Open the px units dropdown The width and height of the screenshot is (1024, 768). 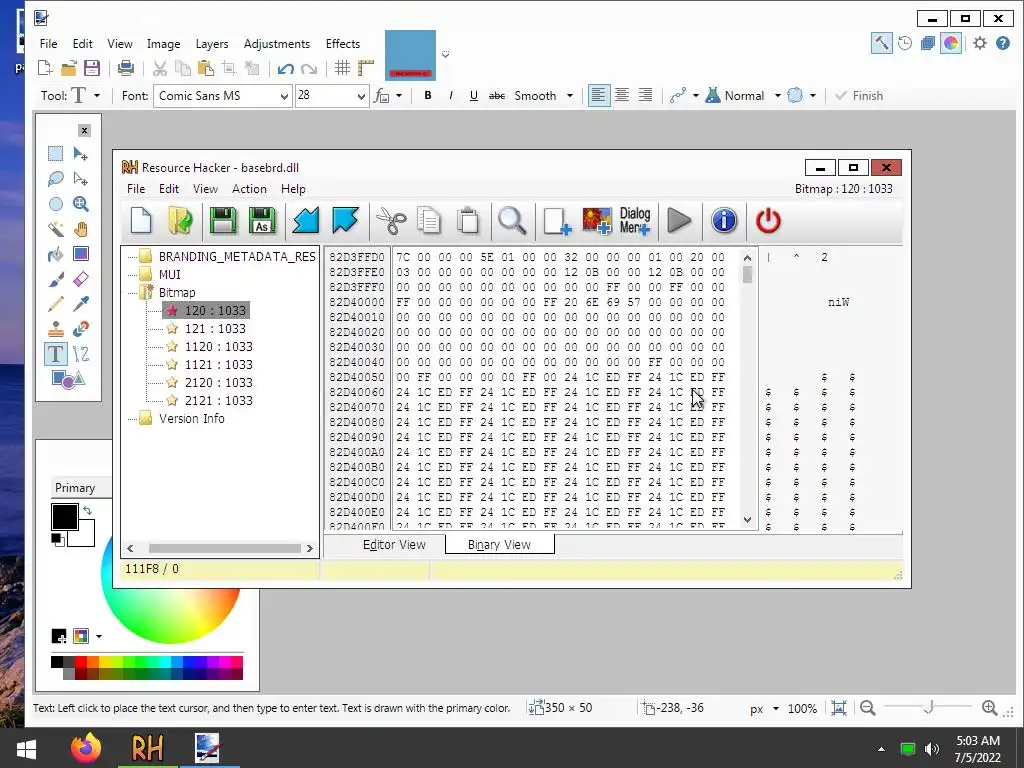click(775, 709)
